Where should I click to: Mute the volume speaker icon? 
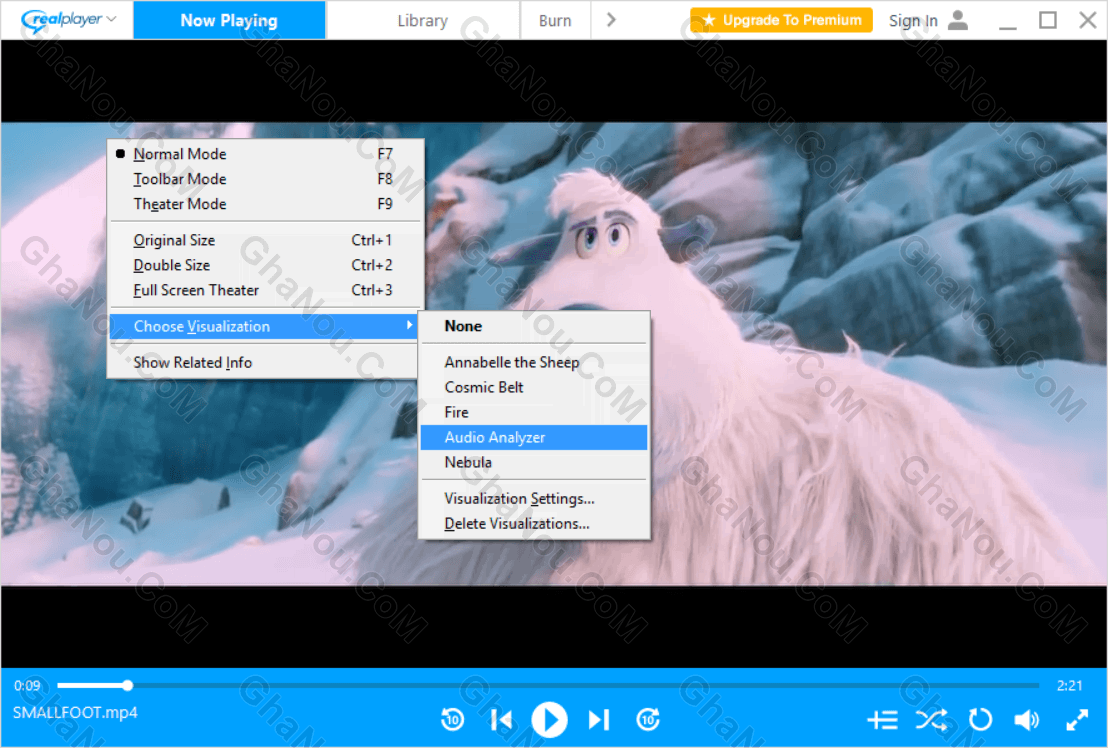(x=1027, y=720)
